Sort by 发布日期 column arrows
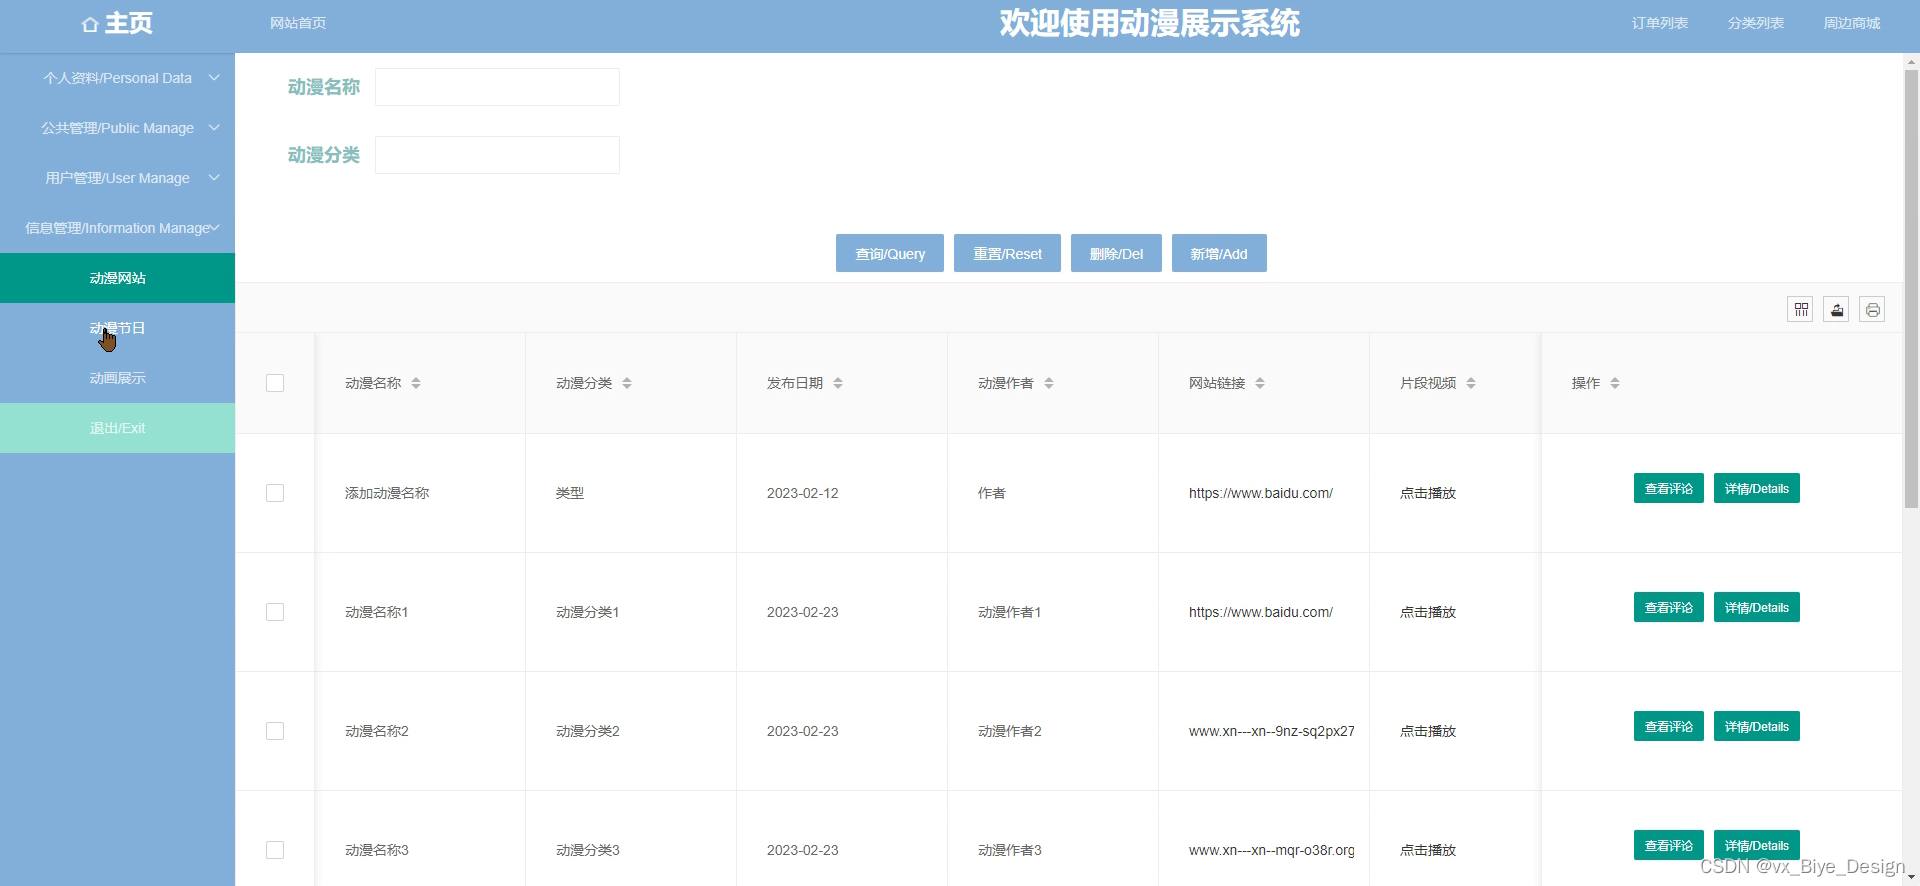The width and height of the screenshot is (1920, 886). coord(838,383)
